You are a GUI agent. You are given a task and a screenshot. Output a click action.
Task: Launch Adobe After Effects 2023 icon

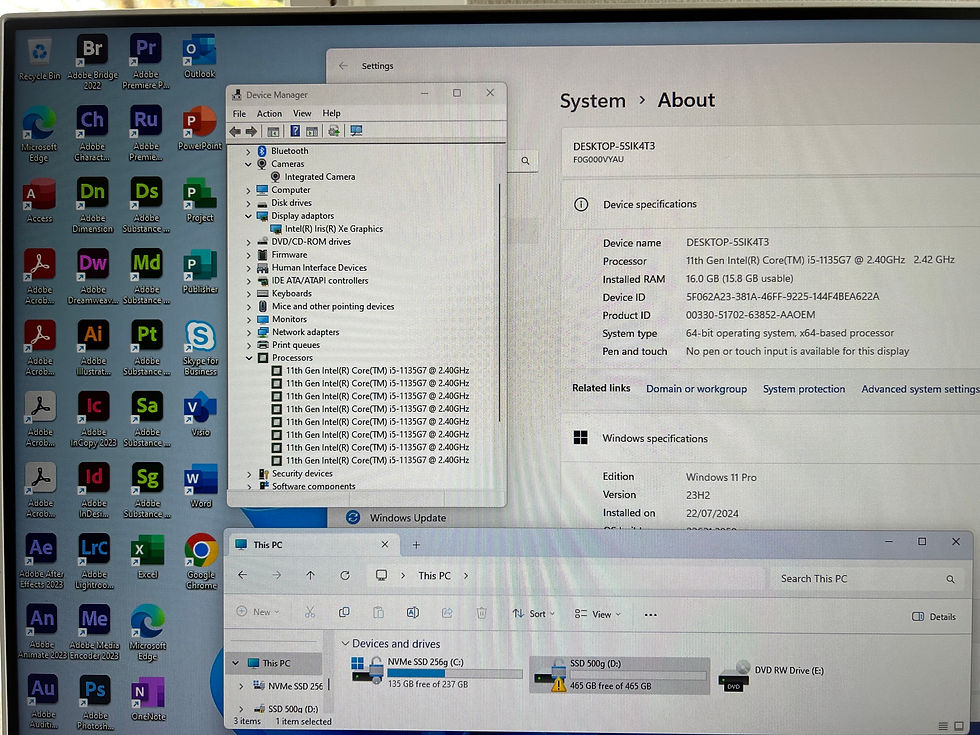coord(41,561)
